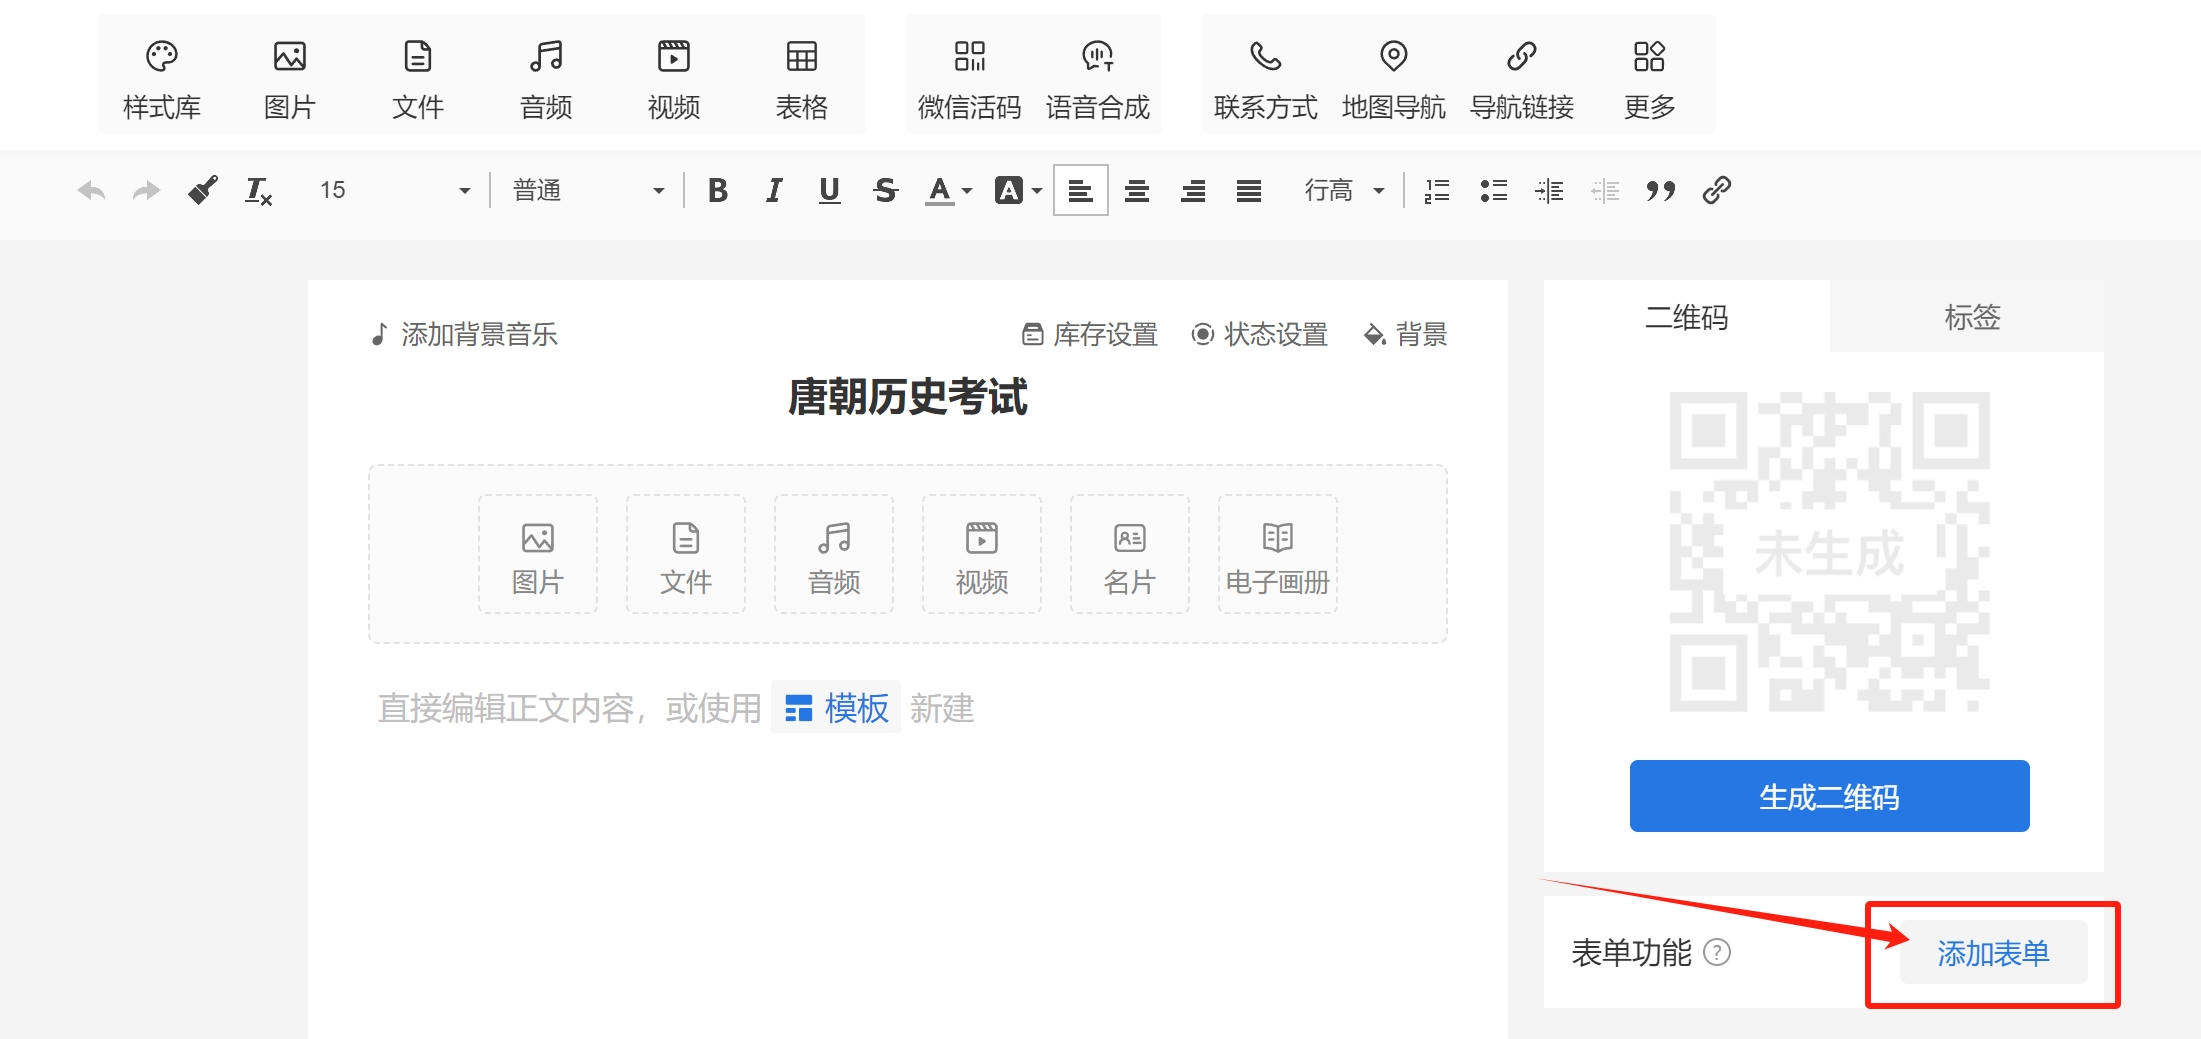
Task: Expand the 普通 paragraph style dropdown
Action: [587, 190]
